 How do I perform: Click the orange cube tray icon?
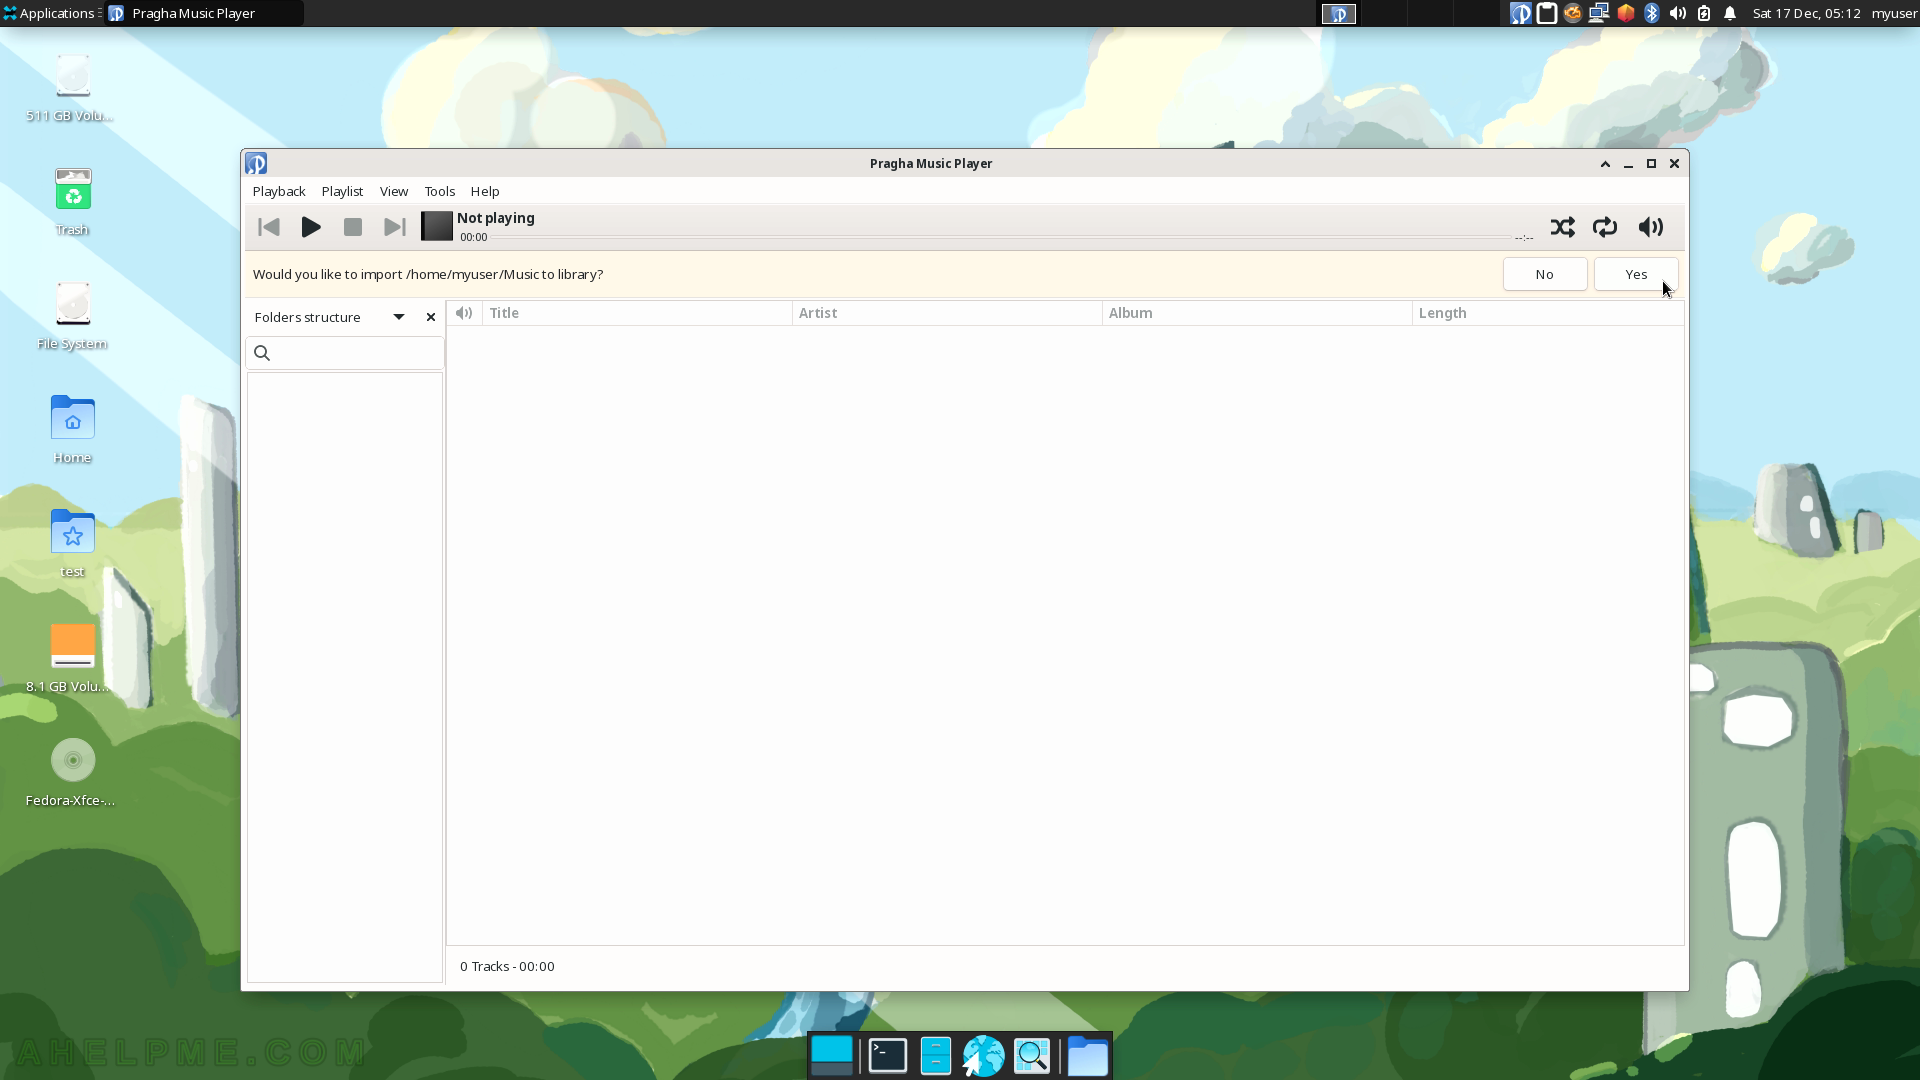[x=1626, y=13]
